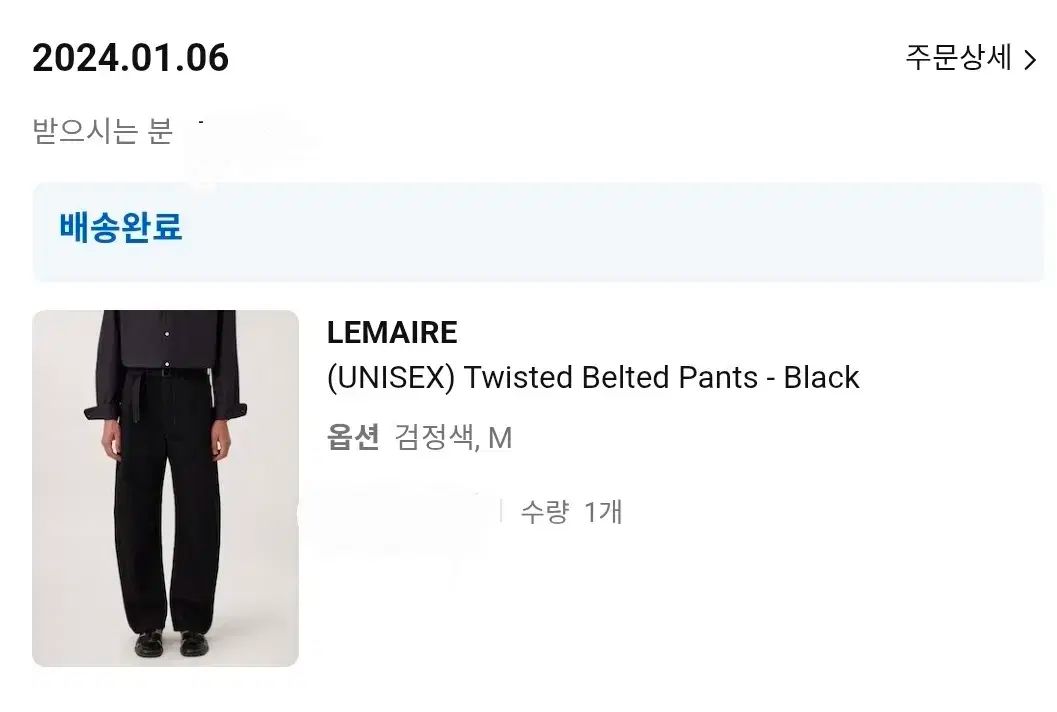
Task: Click the 옵션 option label
Action: coord(353,438)
